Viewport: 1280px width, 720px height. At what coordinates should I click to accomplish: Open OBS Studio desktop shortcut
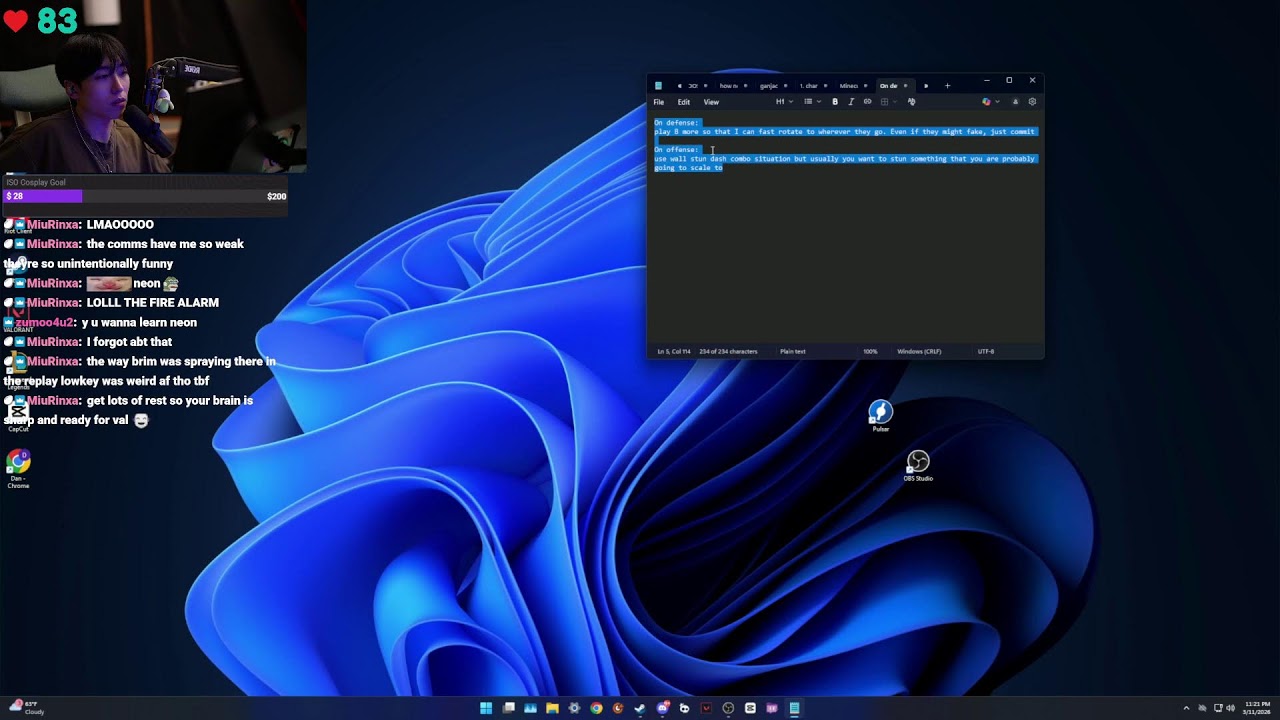coord(918,462)
